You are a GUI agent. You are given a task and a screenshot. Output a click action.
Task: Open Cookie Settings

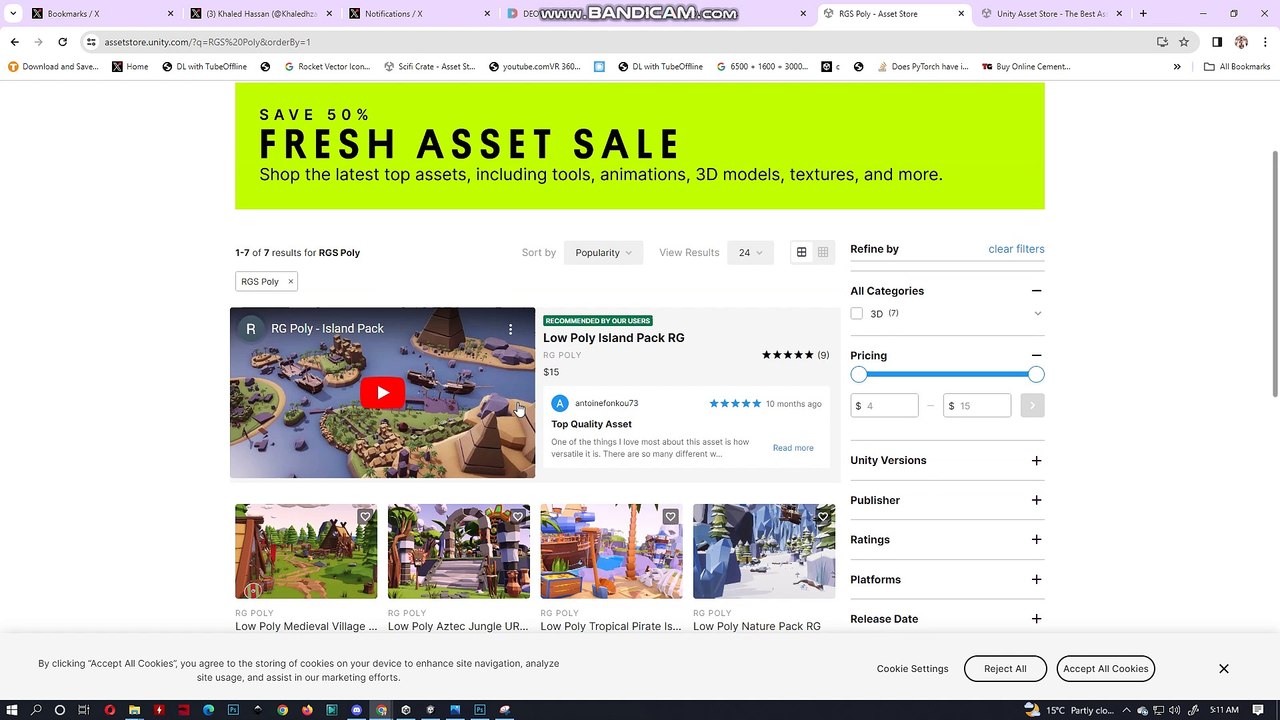point(913,669)
